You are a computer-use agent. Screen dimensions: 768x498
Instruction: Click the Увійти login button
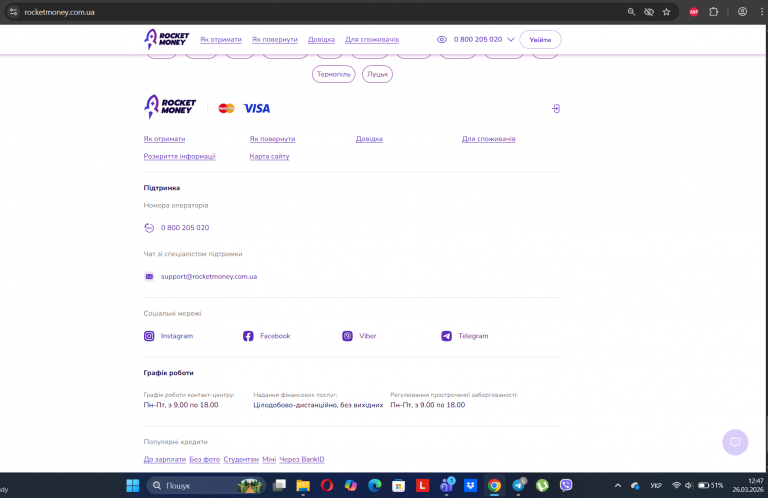(x=540, y=40)
